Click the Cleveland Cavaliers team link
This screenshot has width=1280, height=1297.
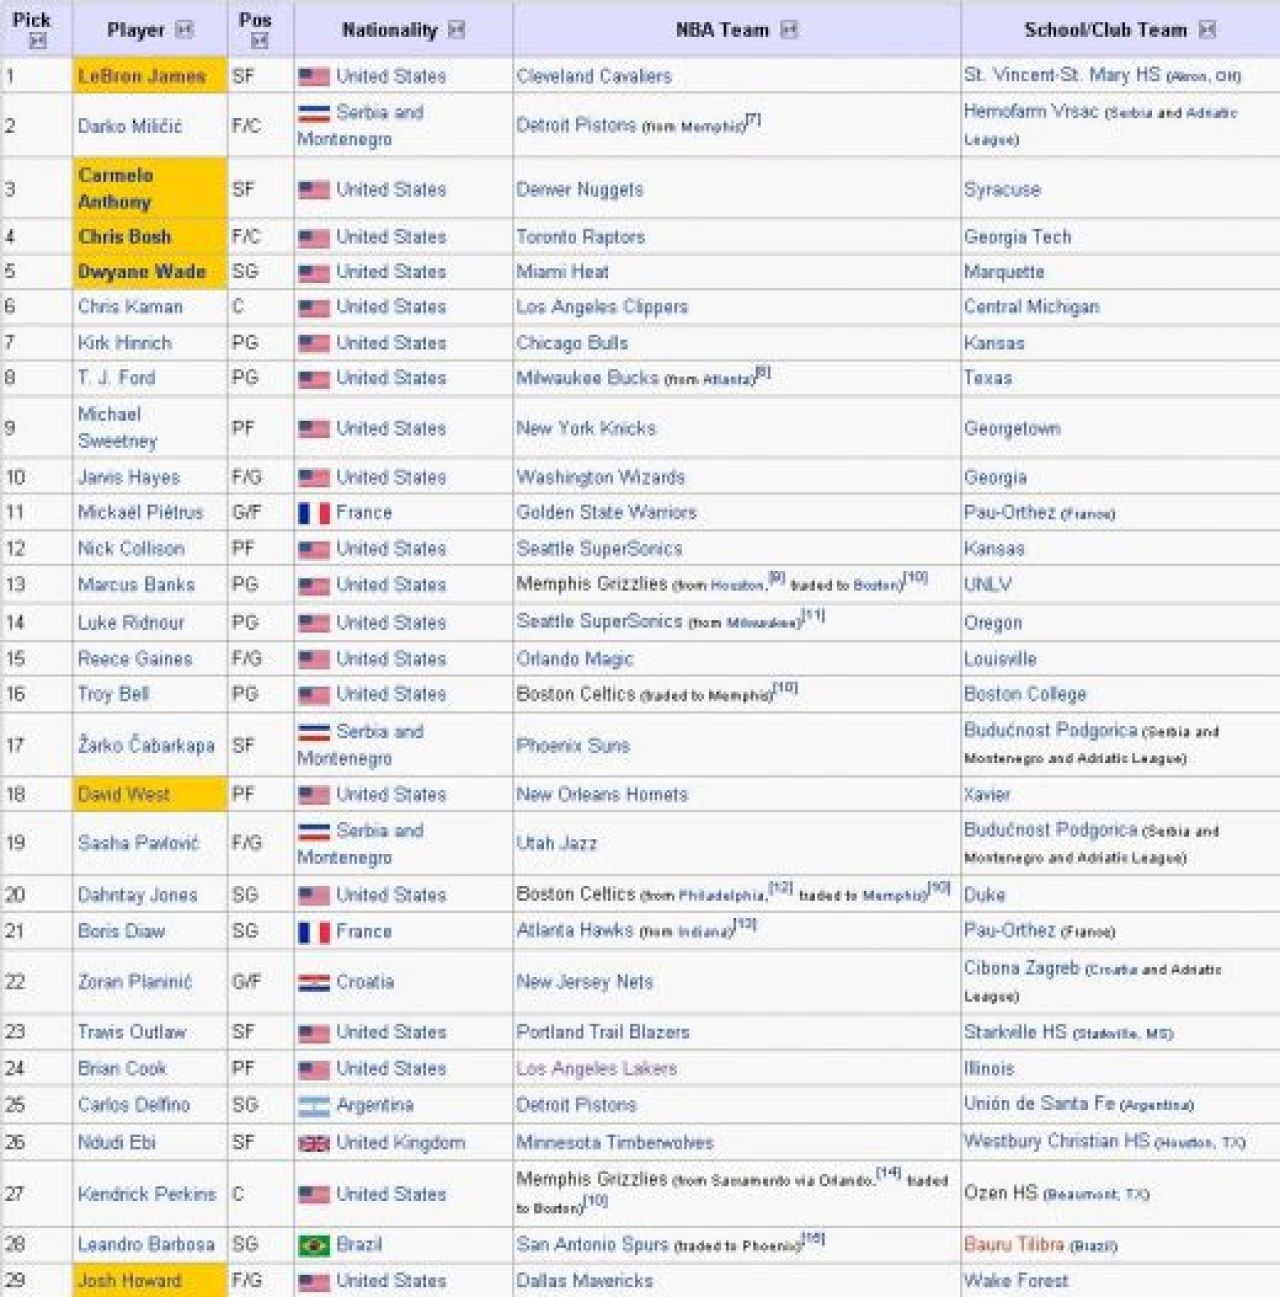click(594, 76)
